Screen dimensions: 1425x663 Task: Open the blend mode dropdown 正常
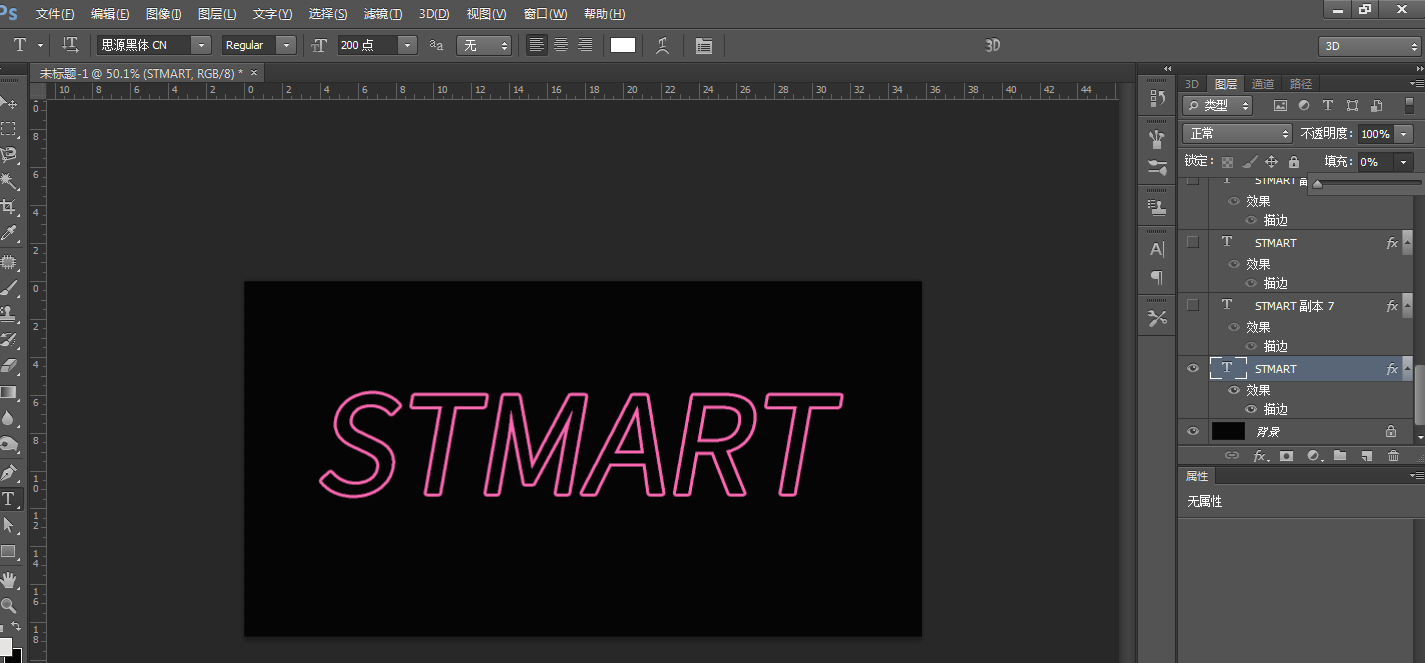(x=1238, y=133)
